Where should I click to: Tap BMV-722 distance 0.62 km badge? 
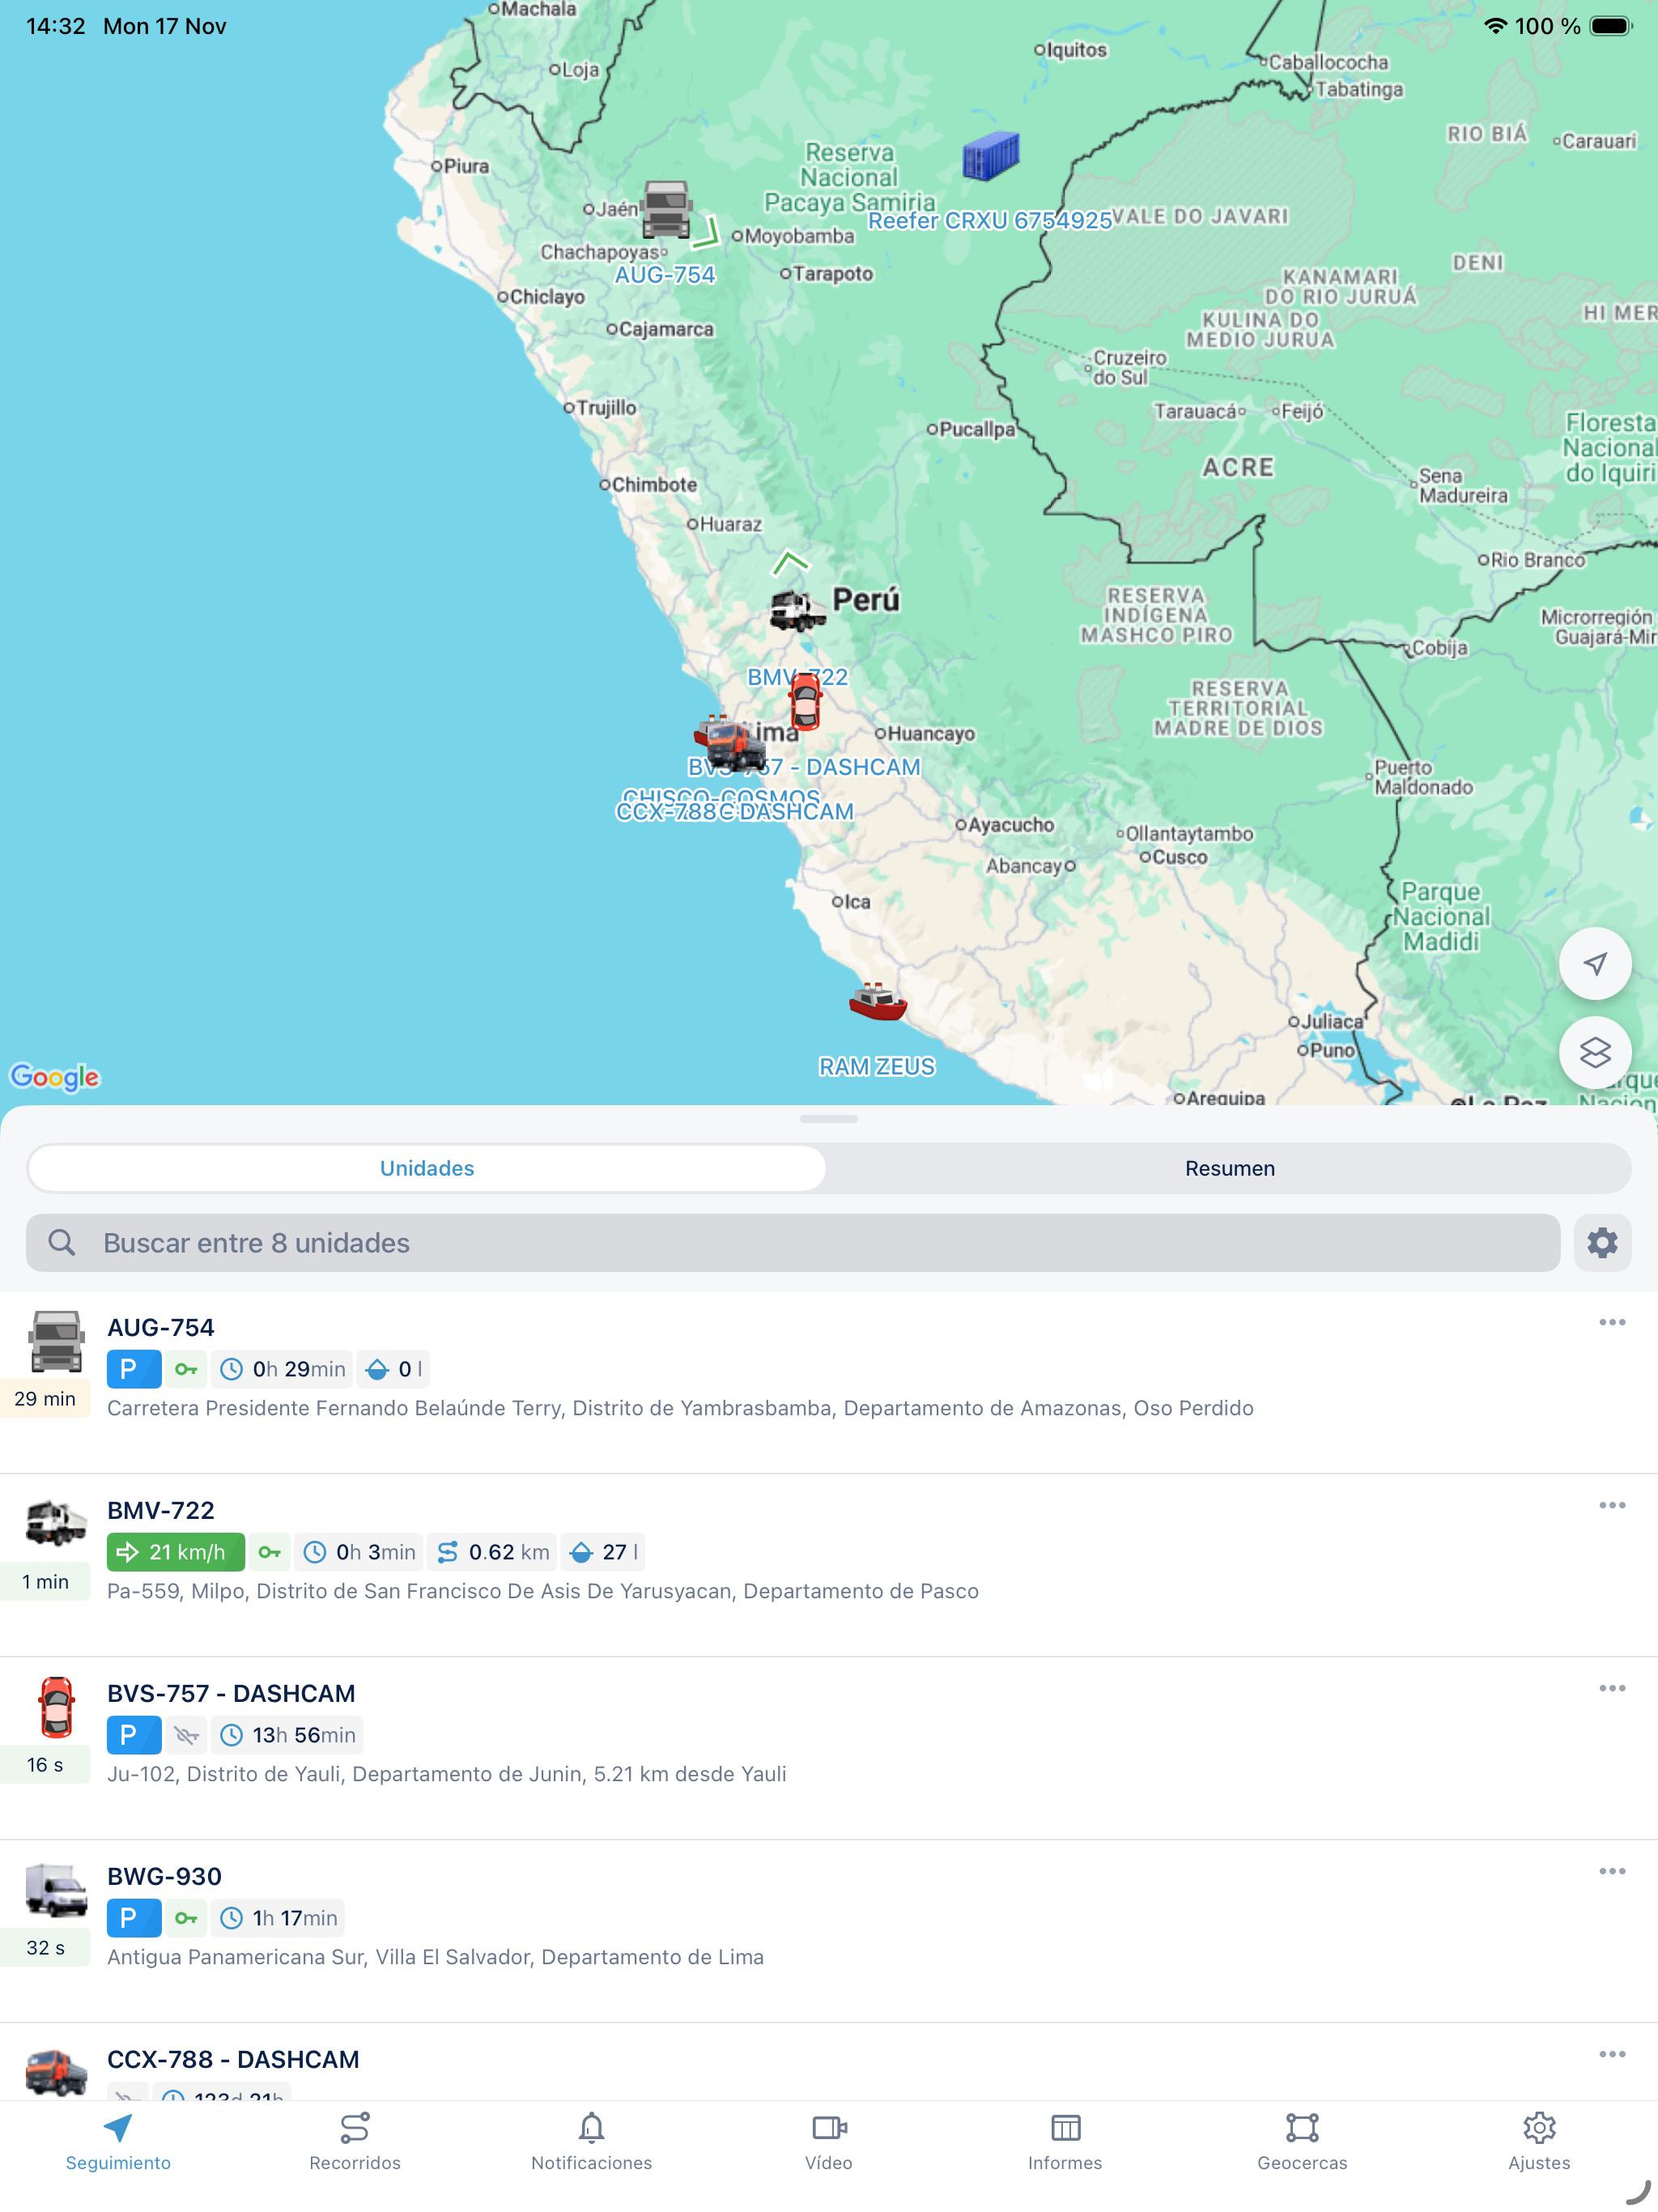(x=492, y=1552)
